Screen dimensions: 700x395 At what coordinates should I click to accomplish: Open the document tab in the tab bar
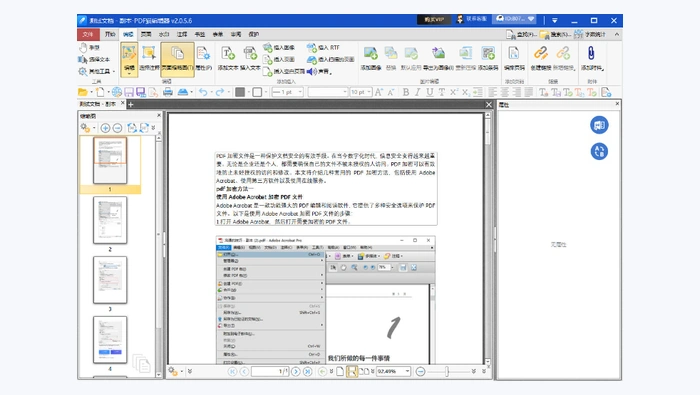[x=98, y=104]
